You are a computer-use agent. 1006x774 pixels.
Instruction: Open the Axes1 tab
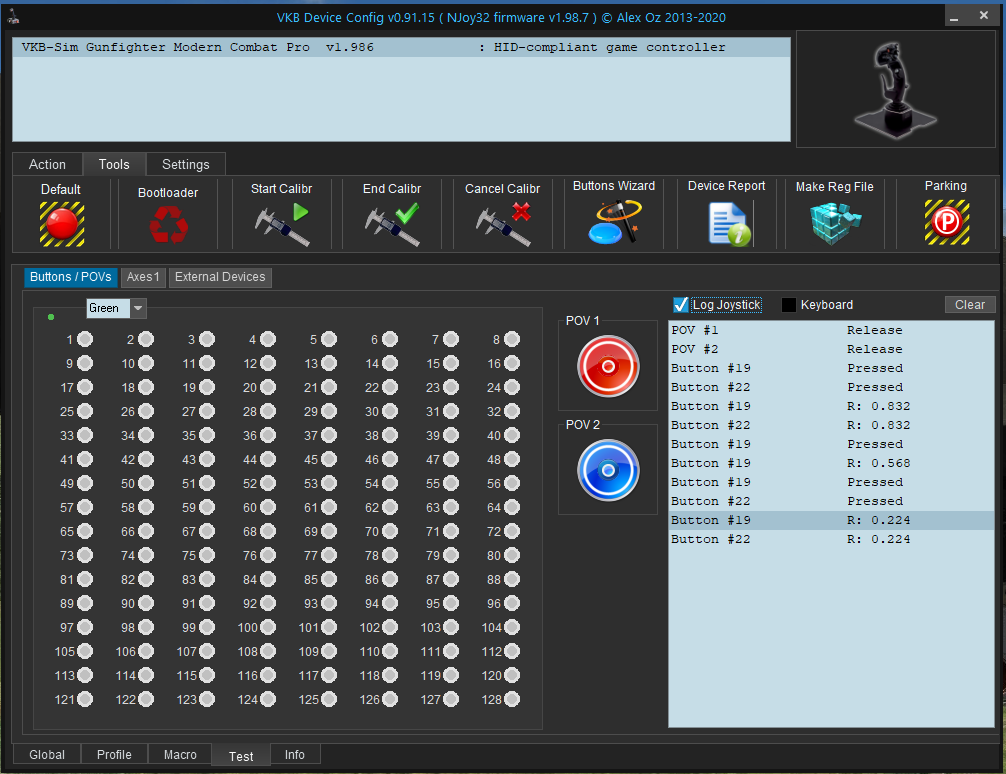click(x=143, y=277)
